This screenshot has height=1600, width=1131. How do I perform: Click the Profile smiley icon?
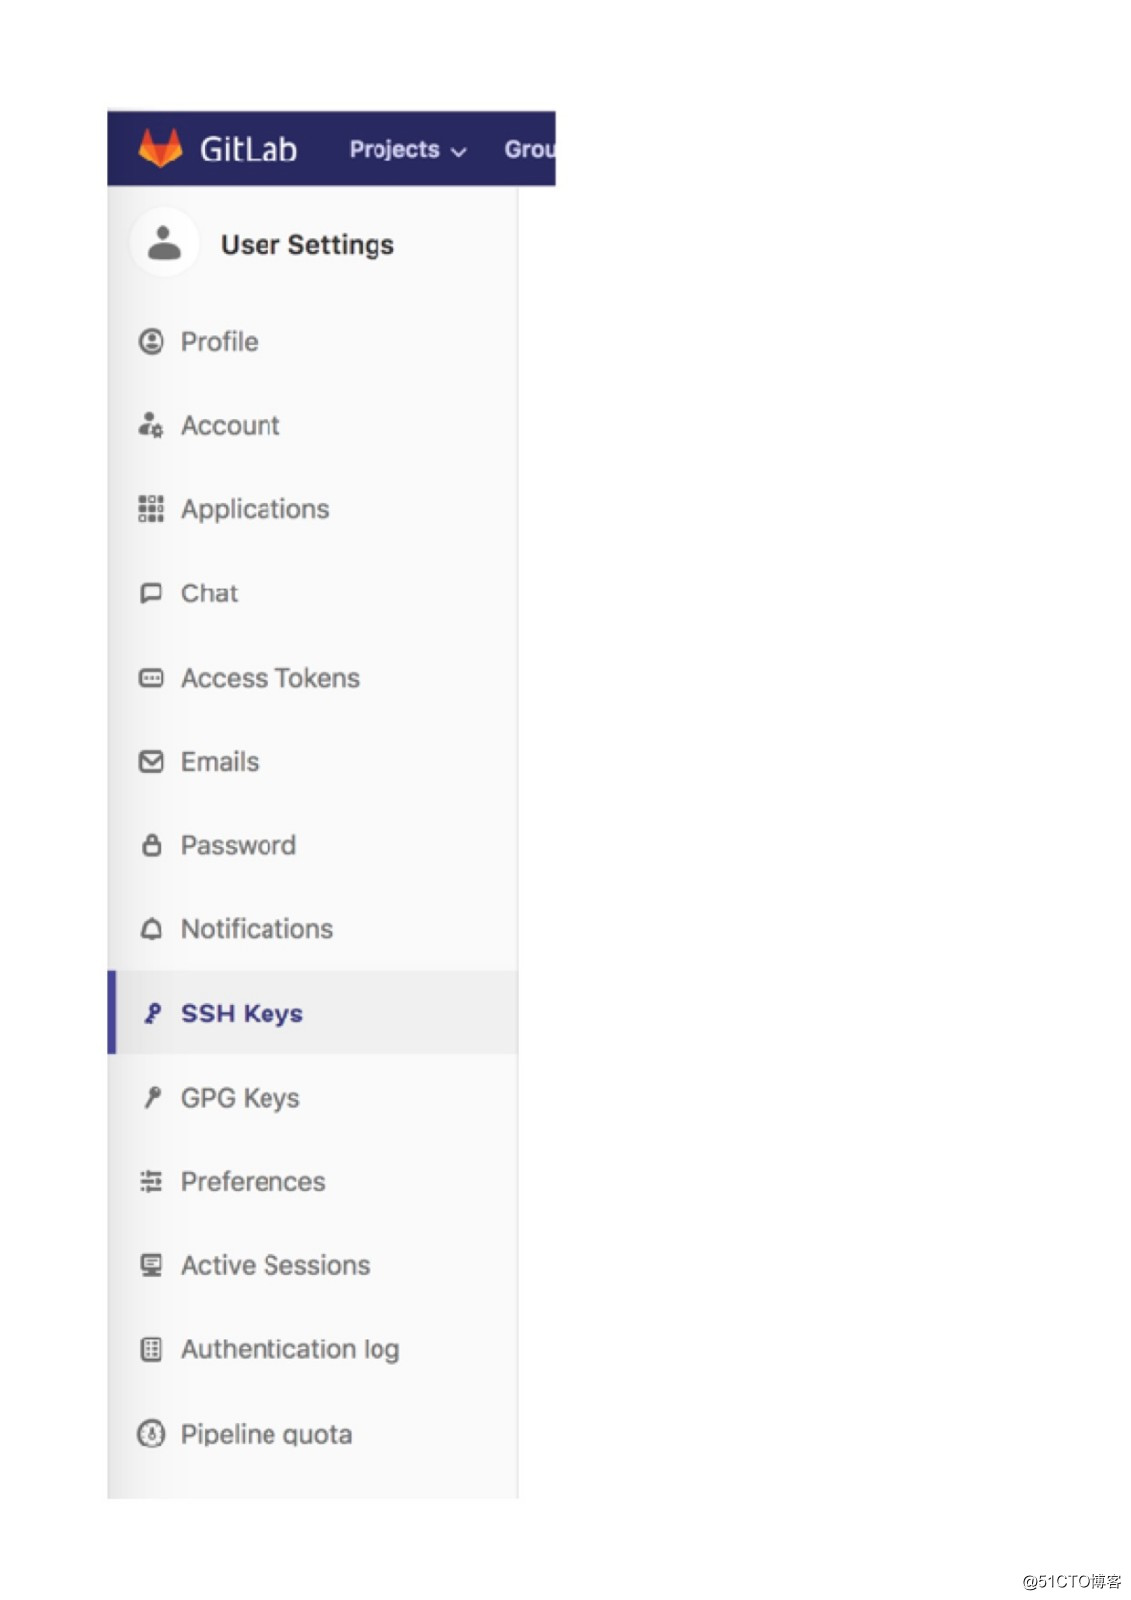pos(151,342)
